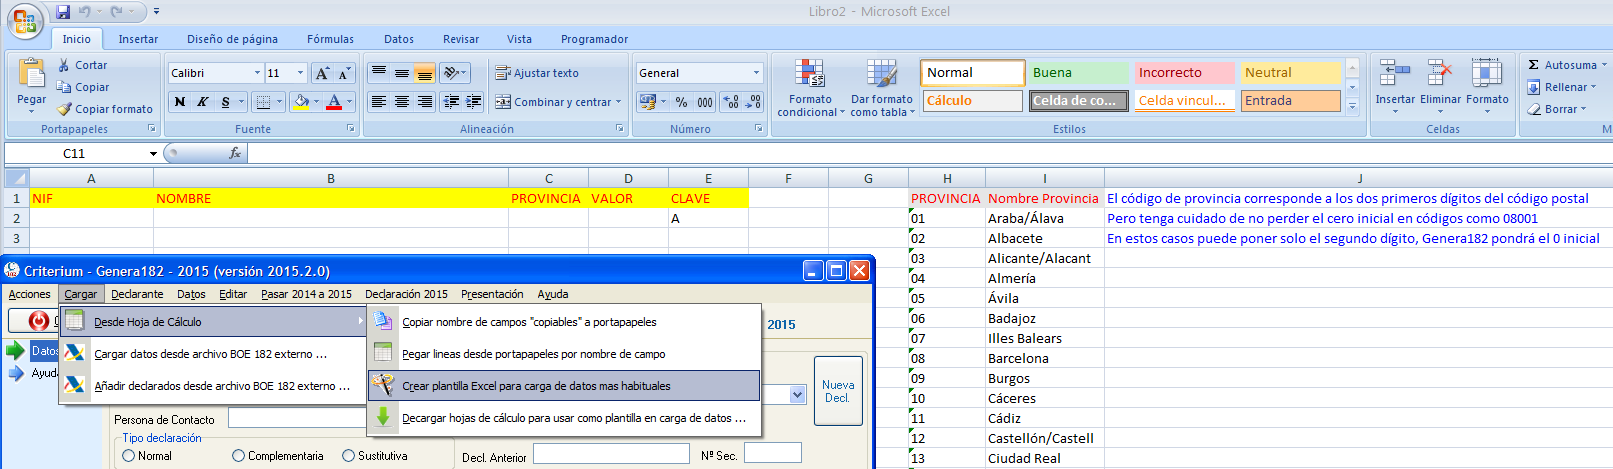Switch to the Insertar ribbon tab
The image size is (1613, 469).
tap(138, 39)
